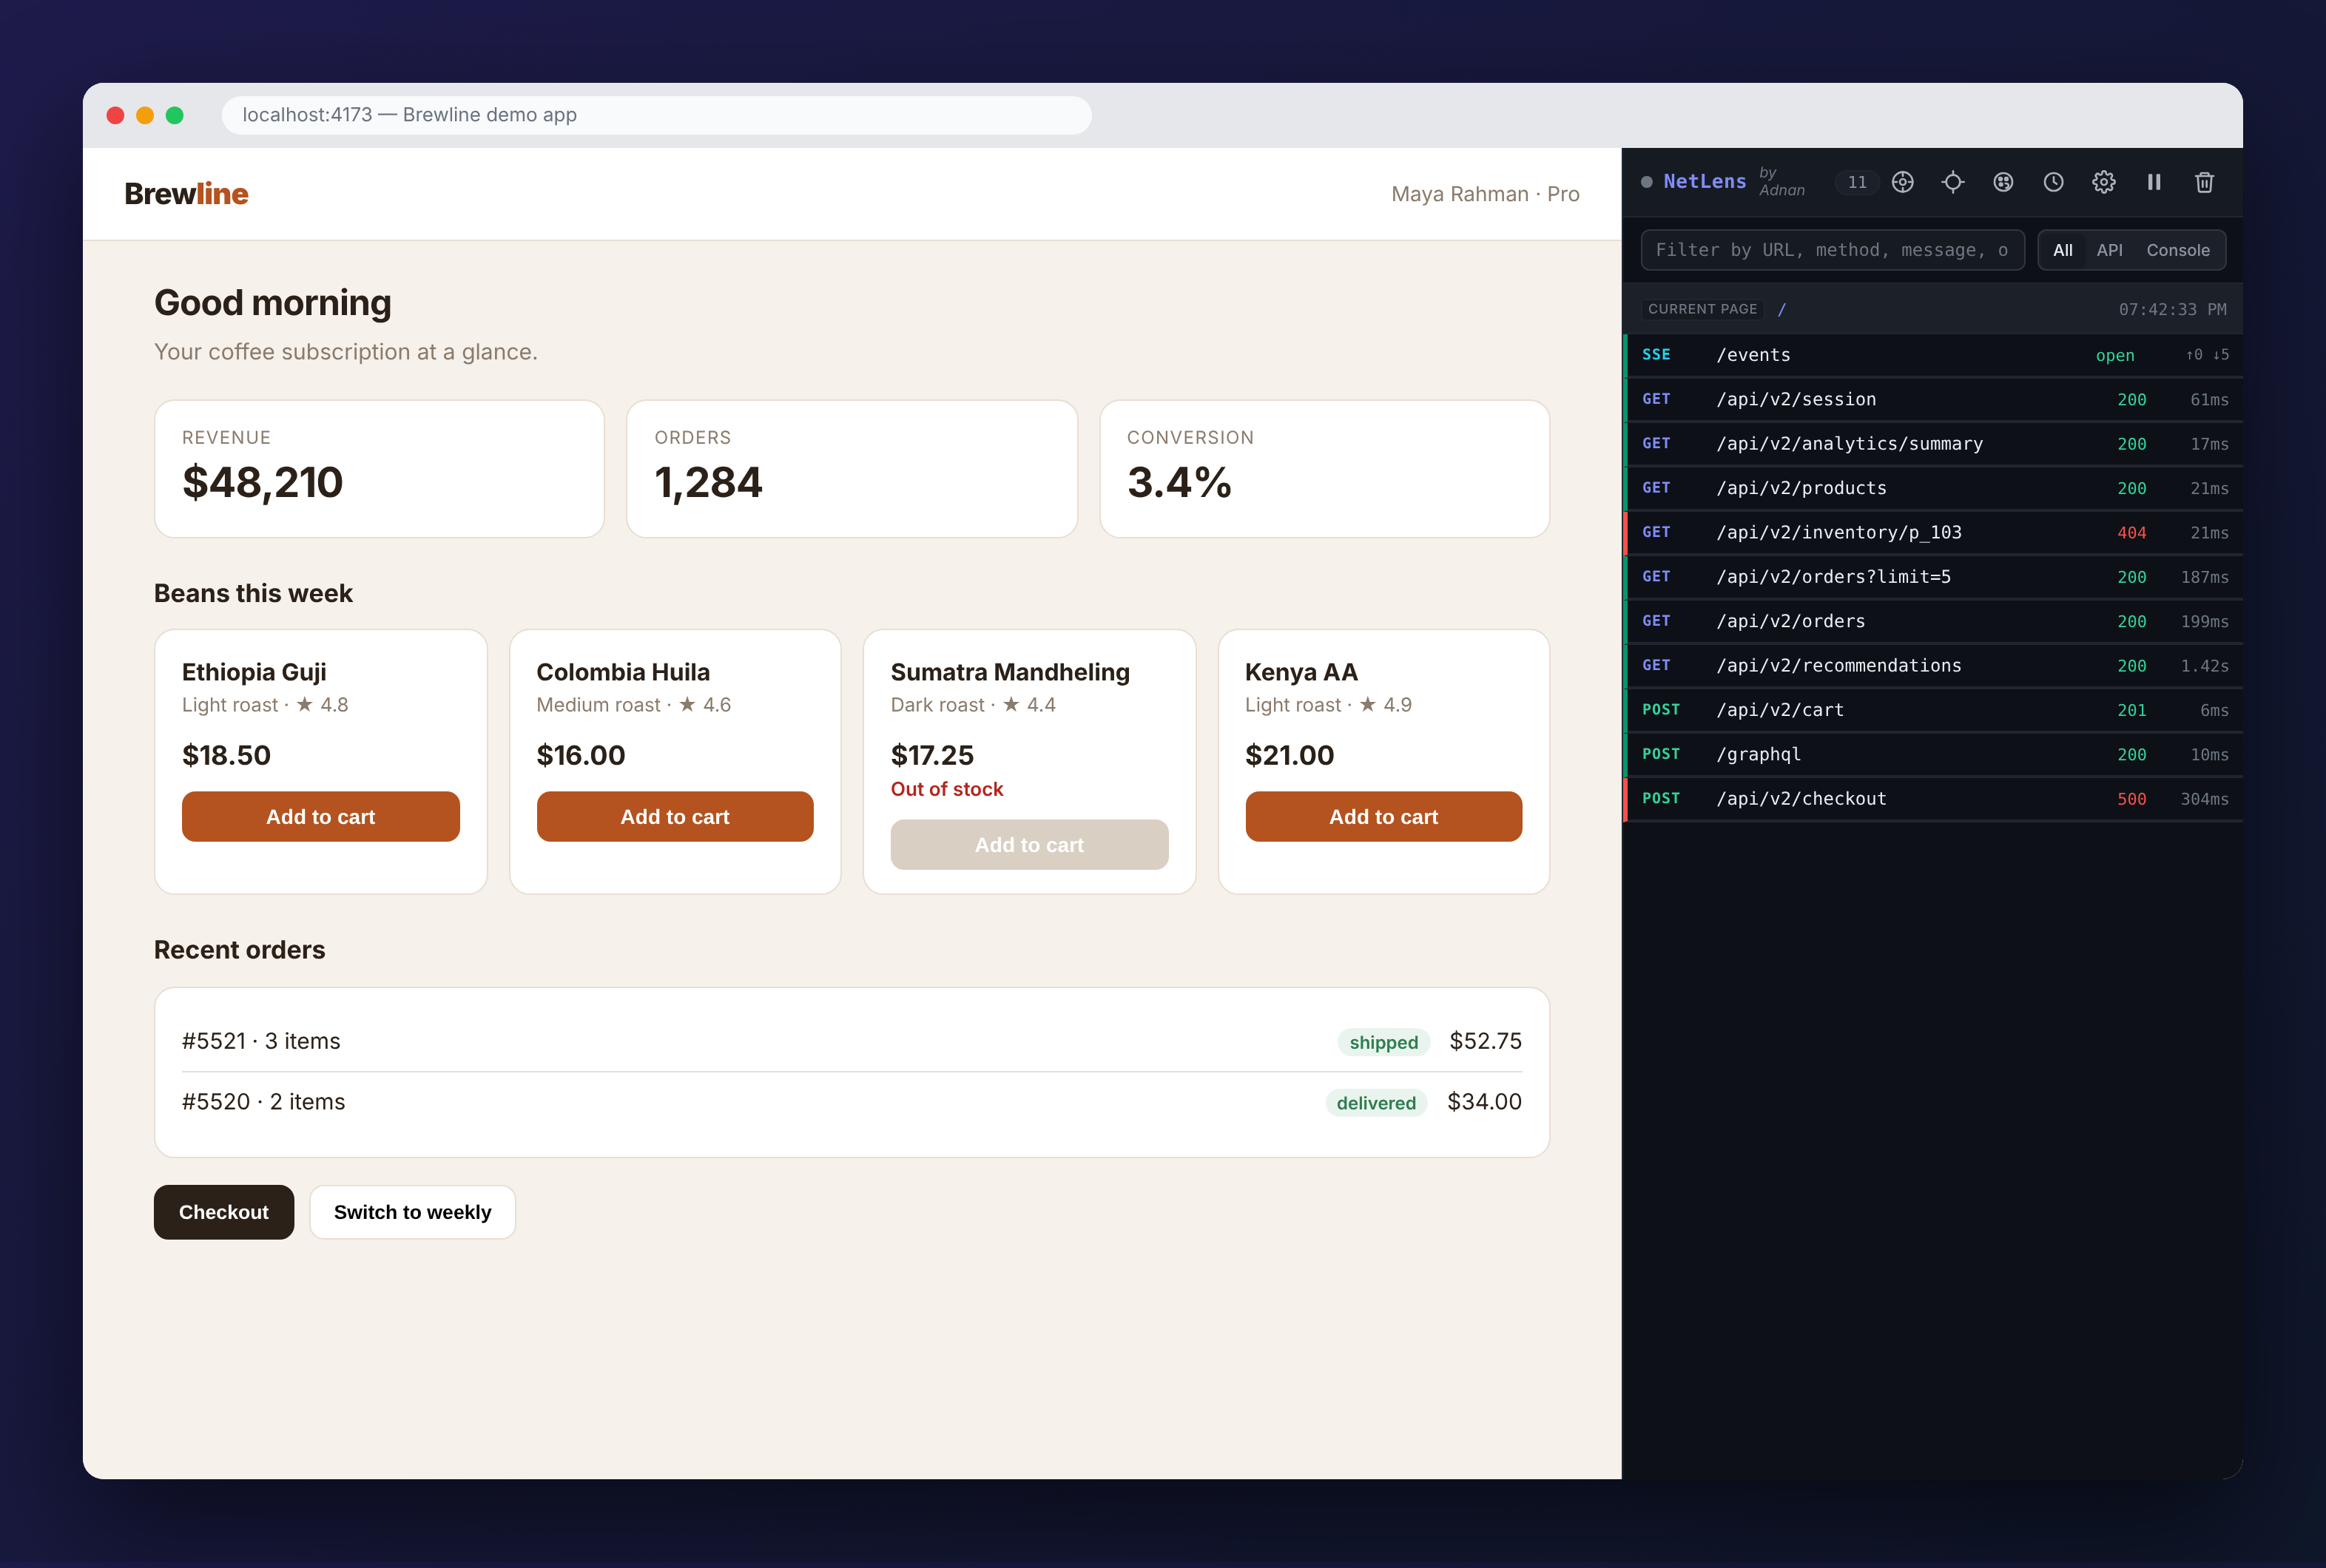
Task: Add Ethiopia Guji to cart
Action: 320,816
